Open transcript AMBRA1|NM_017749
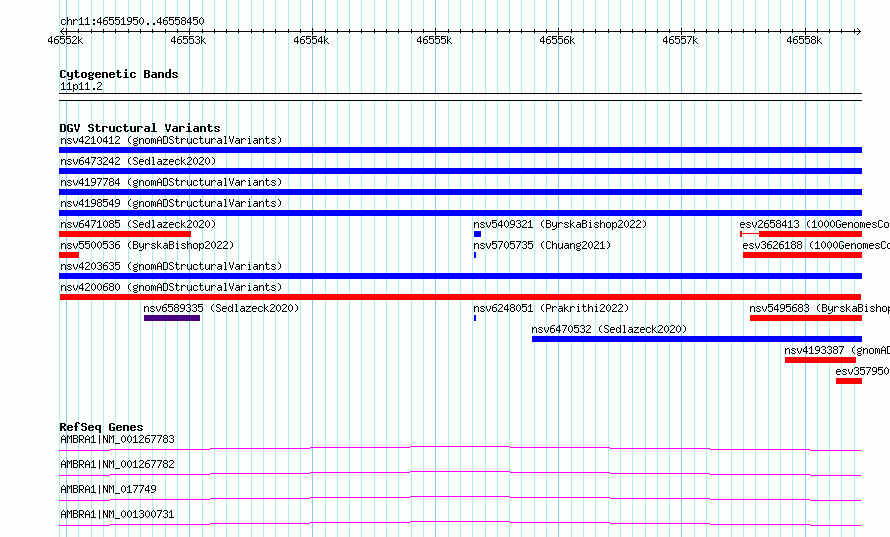Screen dimensions: 890x537 [x=108, y=489]
